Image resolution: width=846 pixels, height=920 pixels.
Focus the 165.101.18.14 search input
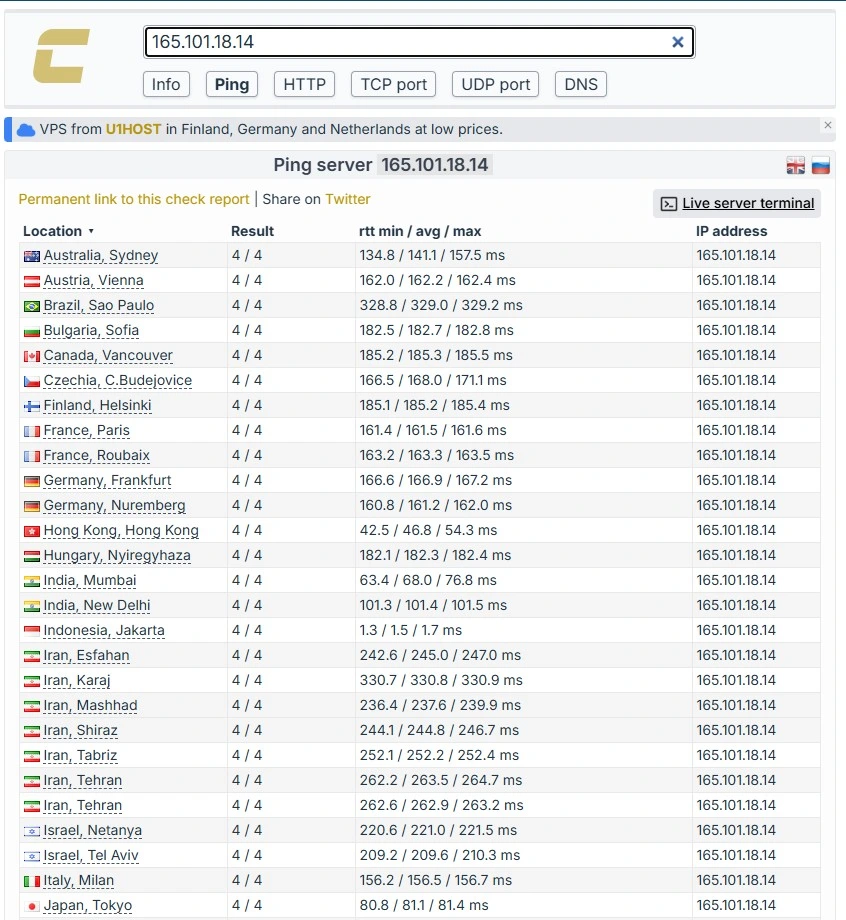(x=419, y=42)
